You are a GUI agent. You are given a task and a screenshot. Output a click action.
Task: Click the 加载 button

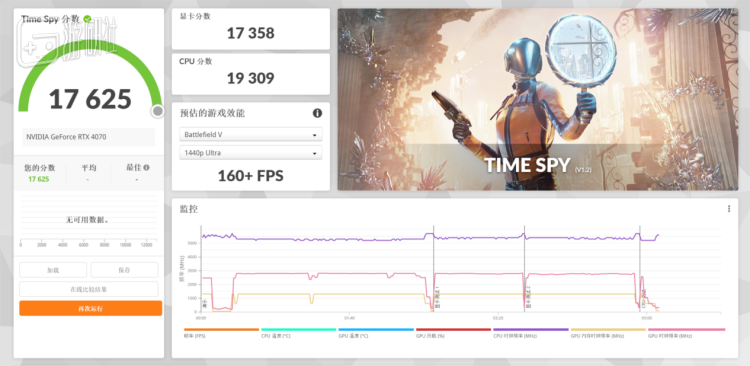click(53, 270)
